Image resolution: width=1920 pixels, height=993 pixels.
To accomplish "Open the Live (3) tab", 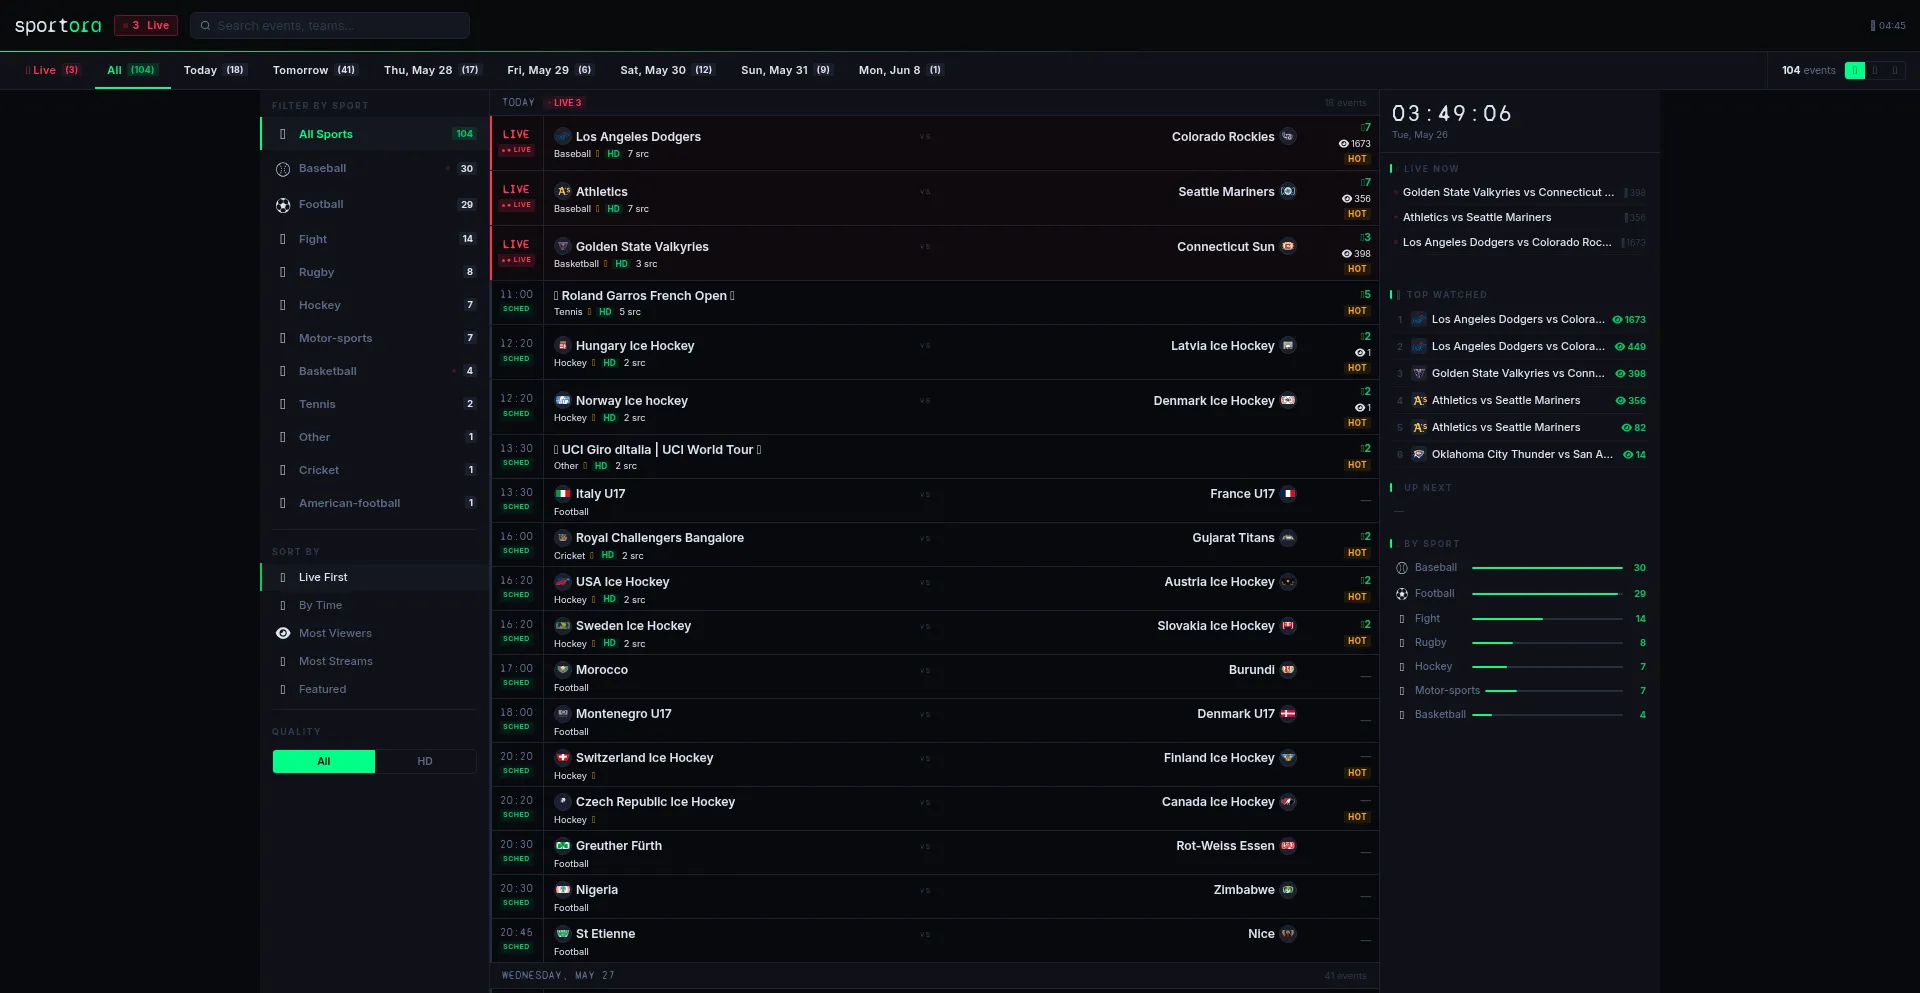I will 52,70.
